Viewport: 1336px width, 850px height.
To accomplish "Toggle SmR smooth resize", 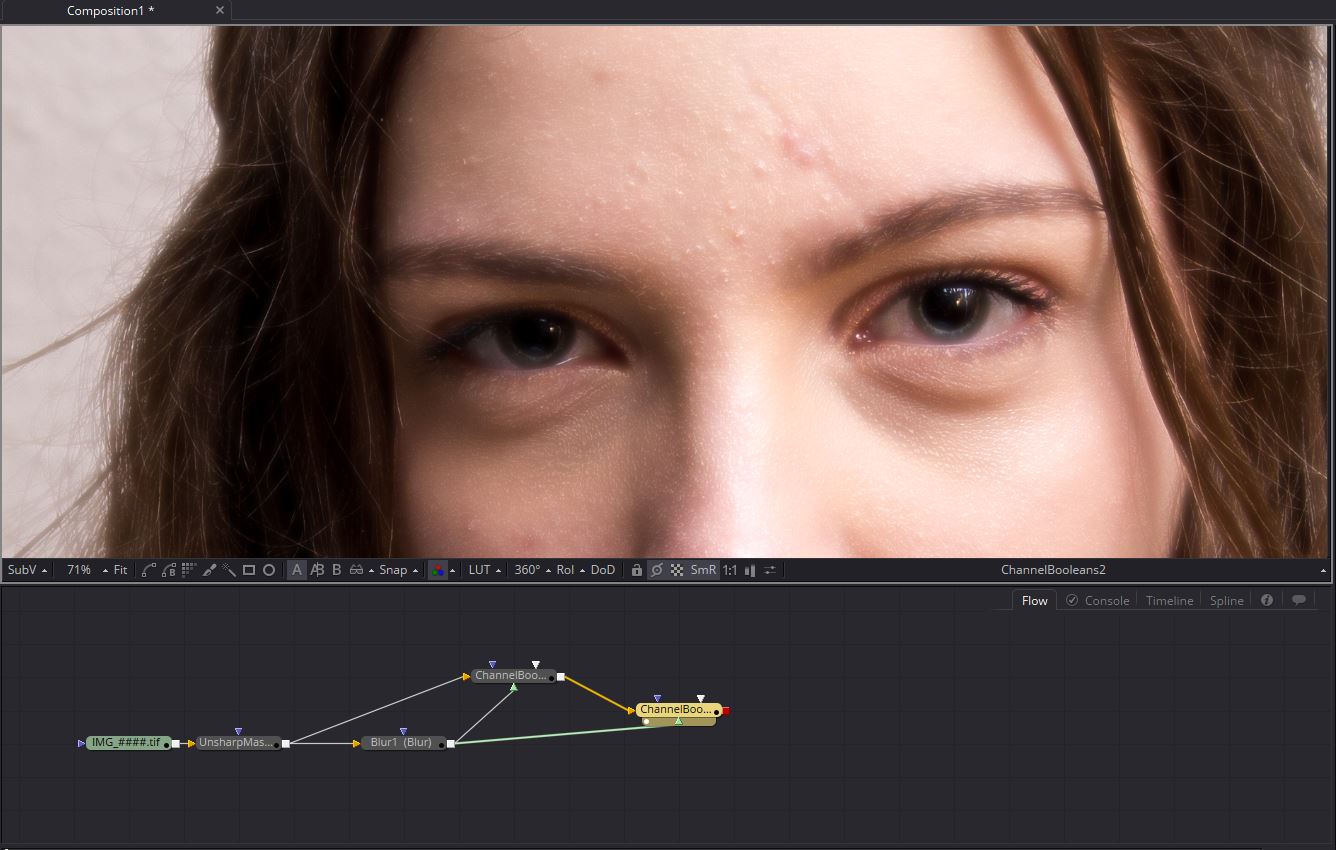I will [703, 570].
